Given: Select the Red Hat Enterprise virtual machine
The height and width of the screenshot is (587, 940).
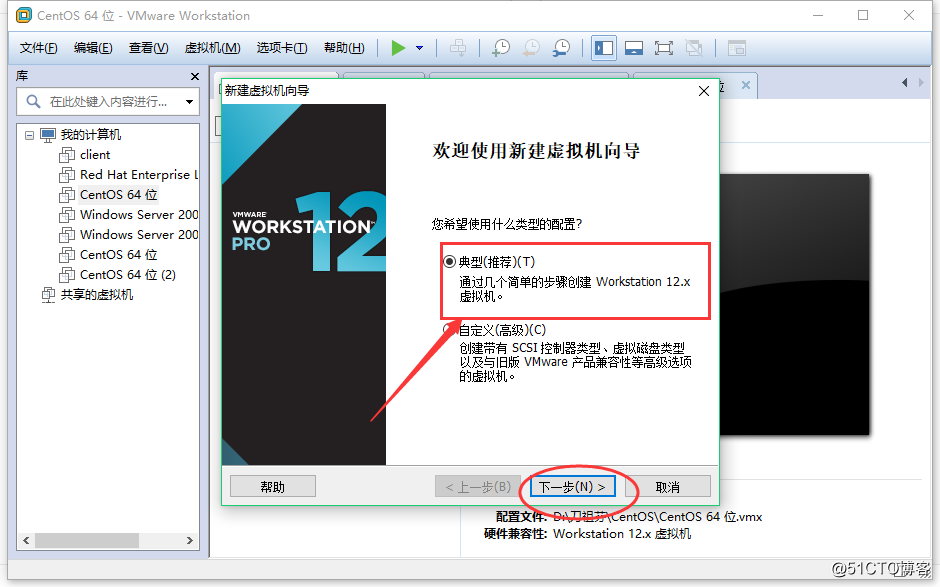Looking at the screenshot, I should pyautogui.click(x=138, y=174).
